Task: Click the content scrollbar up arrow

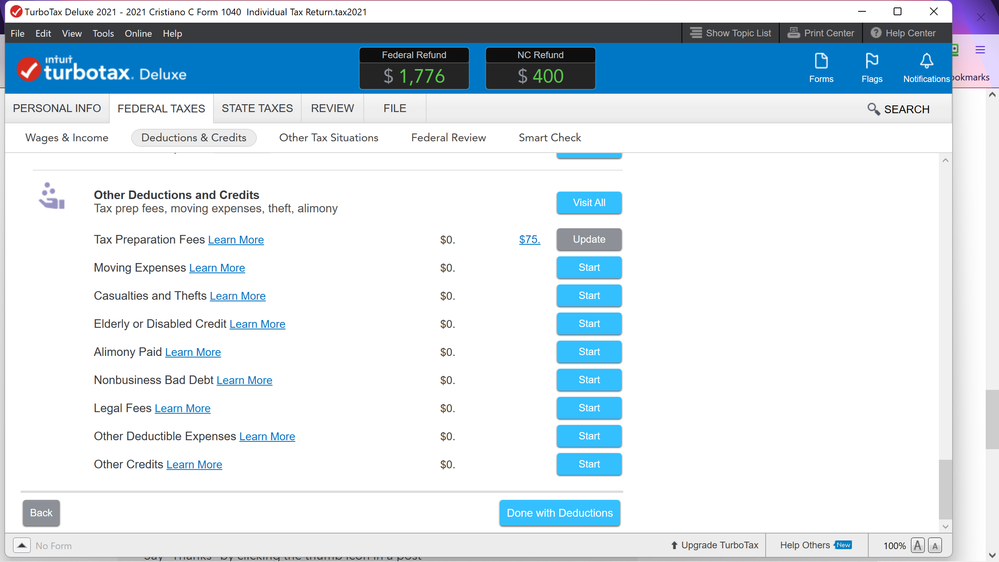Action: click(945, 161)
